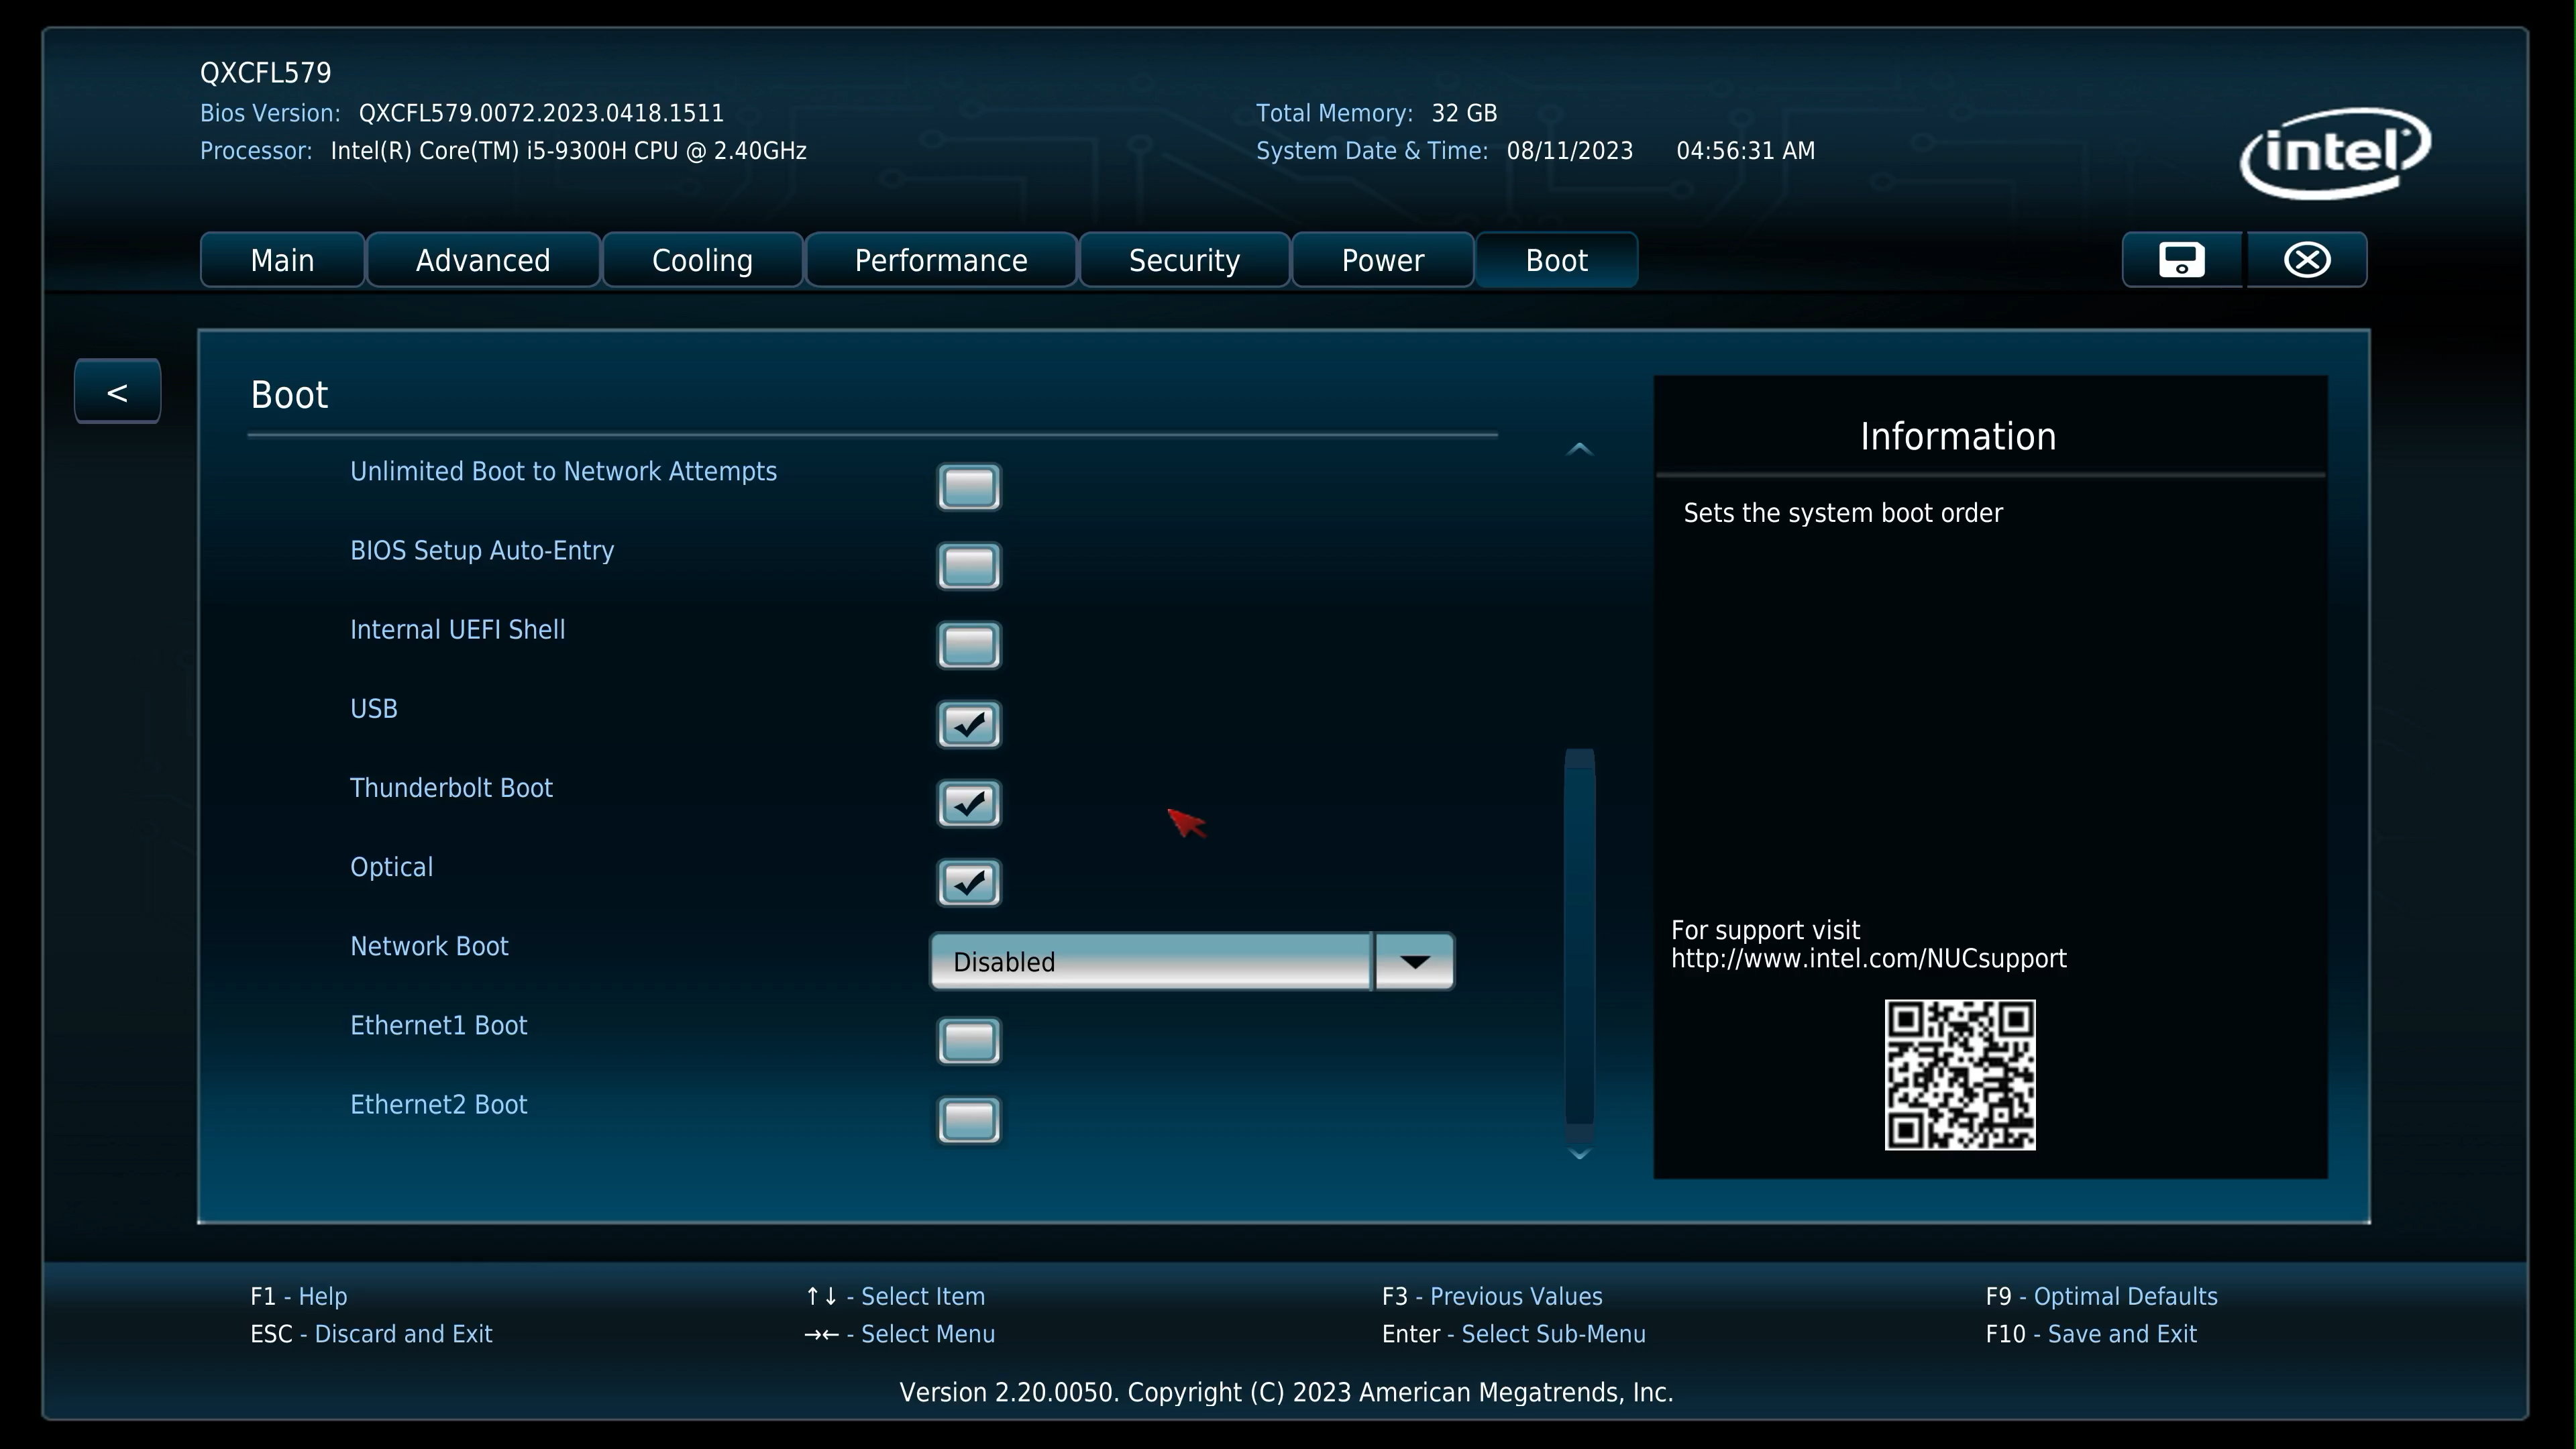
Task: Click the scroll down chevron
Action: click(1579, 1154)
